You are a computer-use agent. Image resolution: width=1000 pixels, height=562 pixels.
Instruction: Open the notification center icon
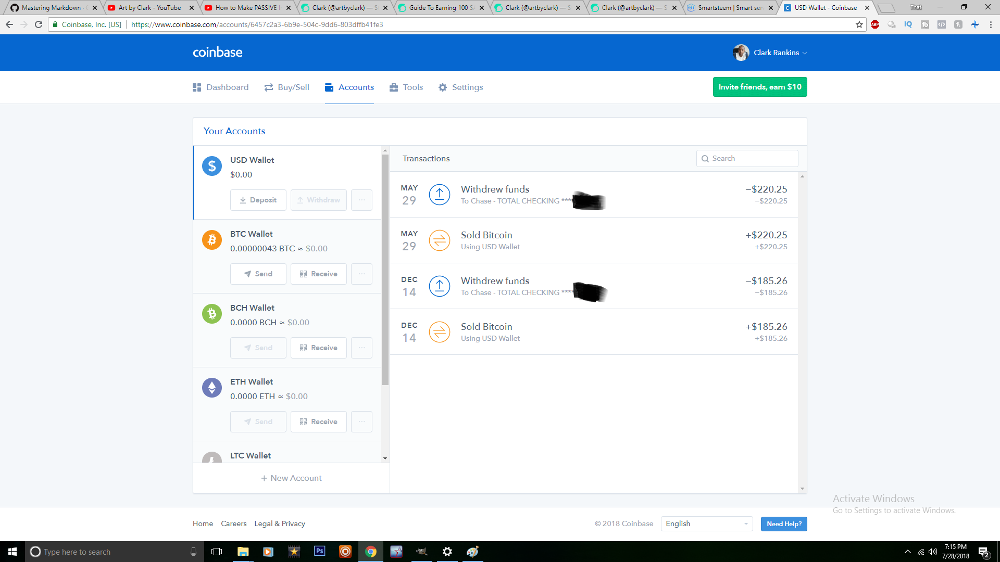(984, 552)
